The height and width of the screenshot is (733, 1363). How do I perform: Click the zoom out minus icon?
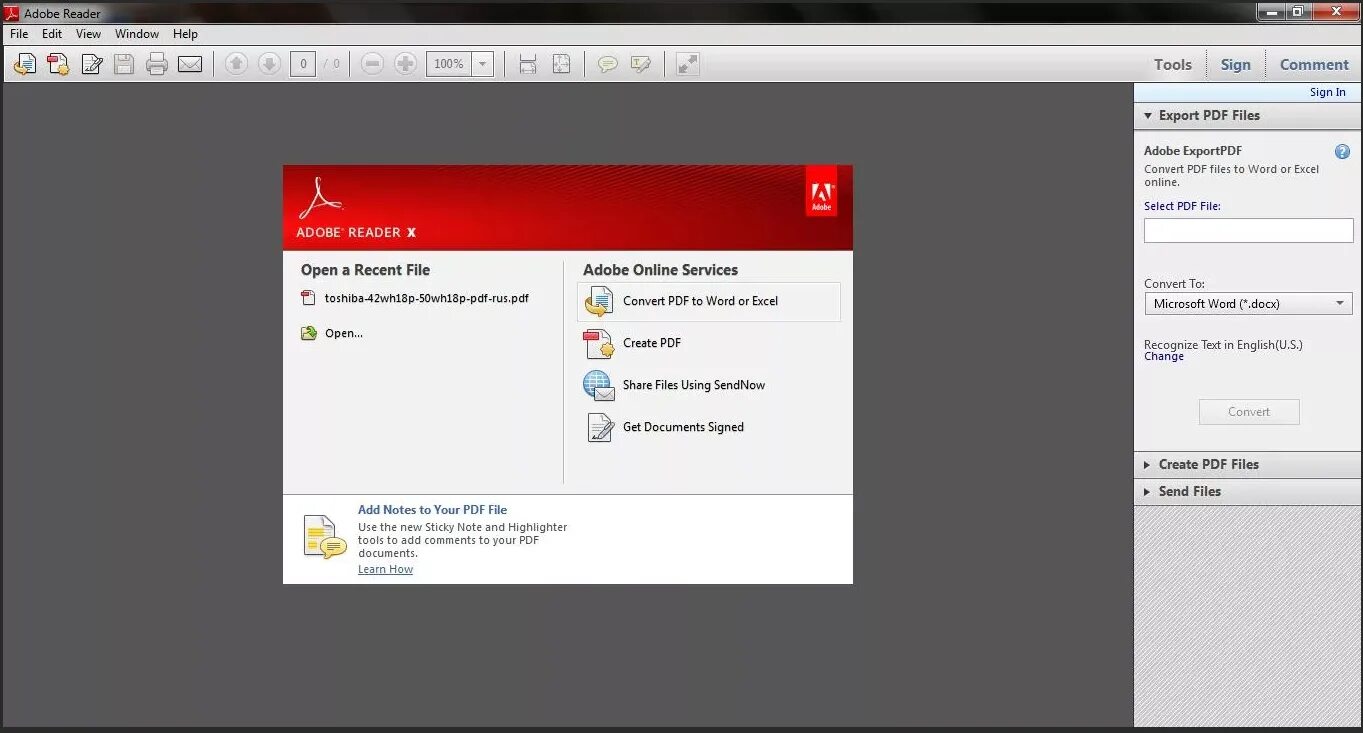click(372, 64)
